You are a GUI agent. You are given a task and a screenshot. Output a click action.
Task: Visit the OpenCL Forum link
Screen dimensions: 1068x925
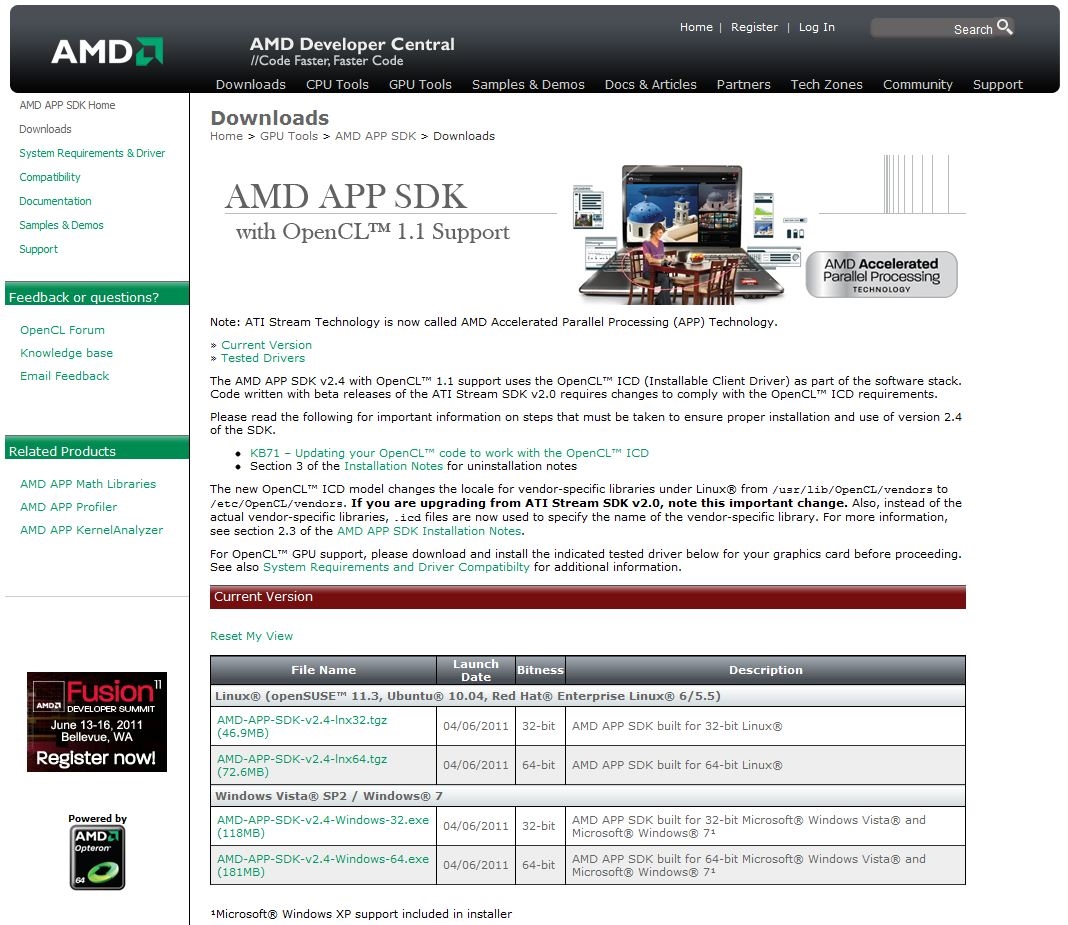click(62, 330)
